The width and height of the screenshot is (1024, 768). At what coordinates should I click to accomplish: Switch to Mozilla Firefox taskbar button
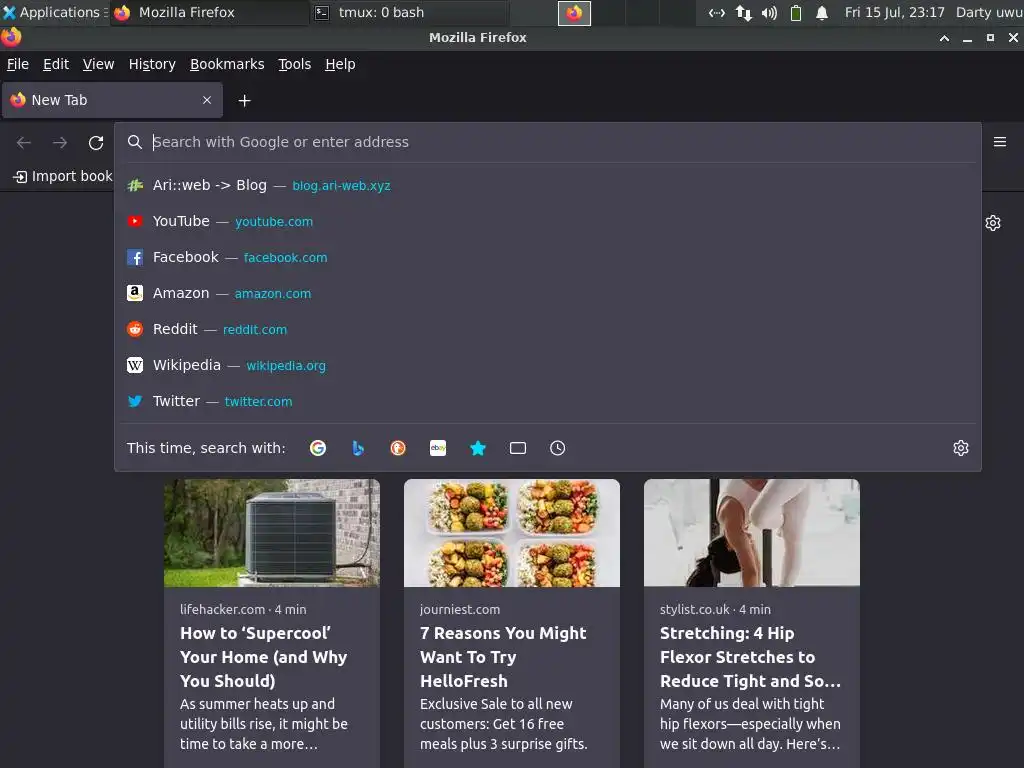tap(209, 12)
